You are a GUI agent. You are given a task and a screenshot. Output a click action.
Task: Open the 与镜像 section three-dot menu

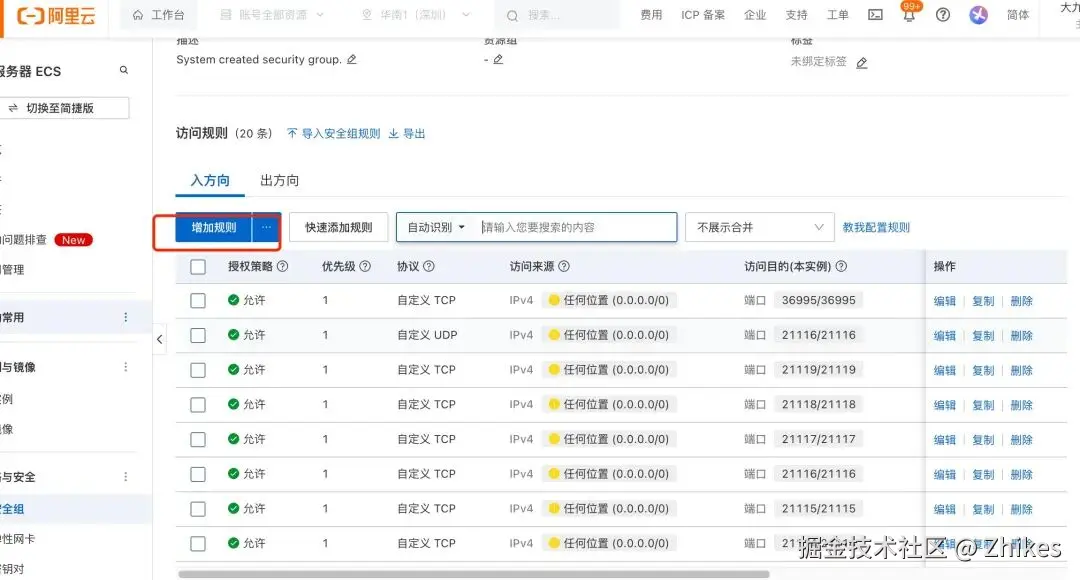(125, 366)
